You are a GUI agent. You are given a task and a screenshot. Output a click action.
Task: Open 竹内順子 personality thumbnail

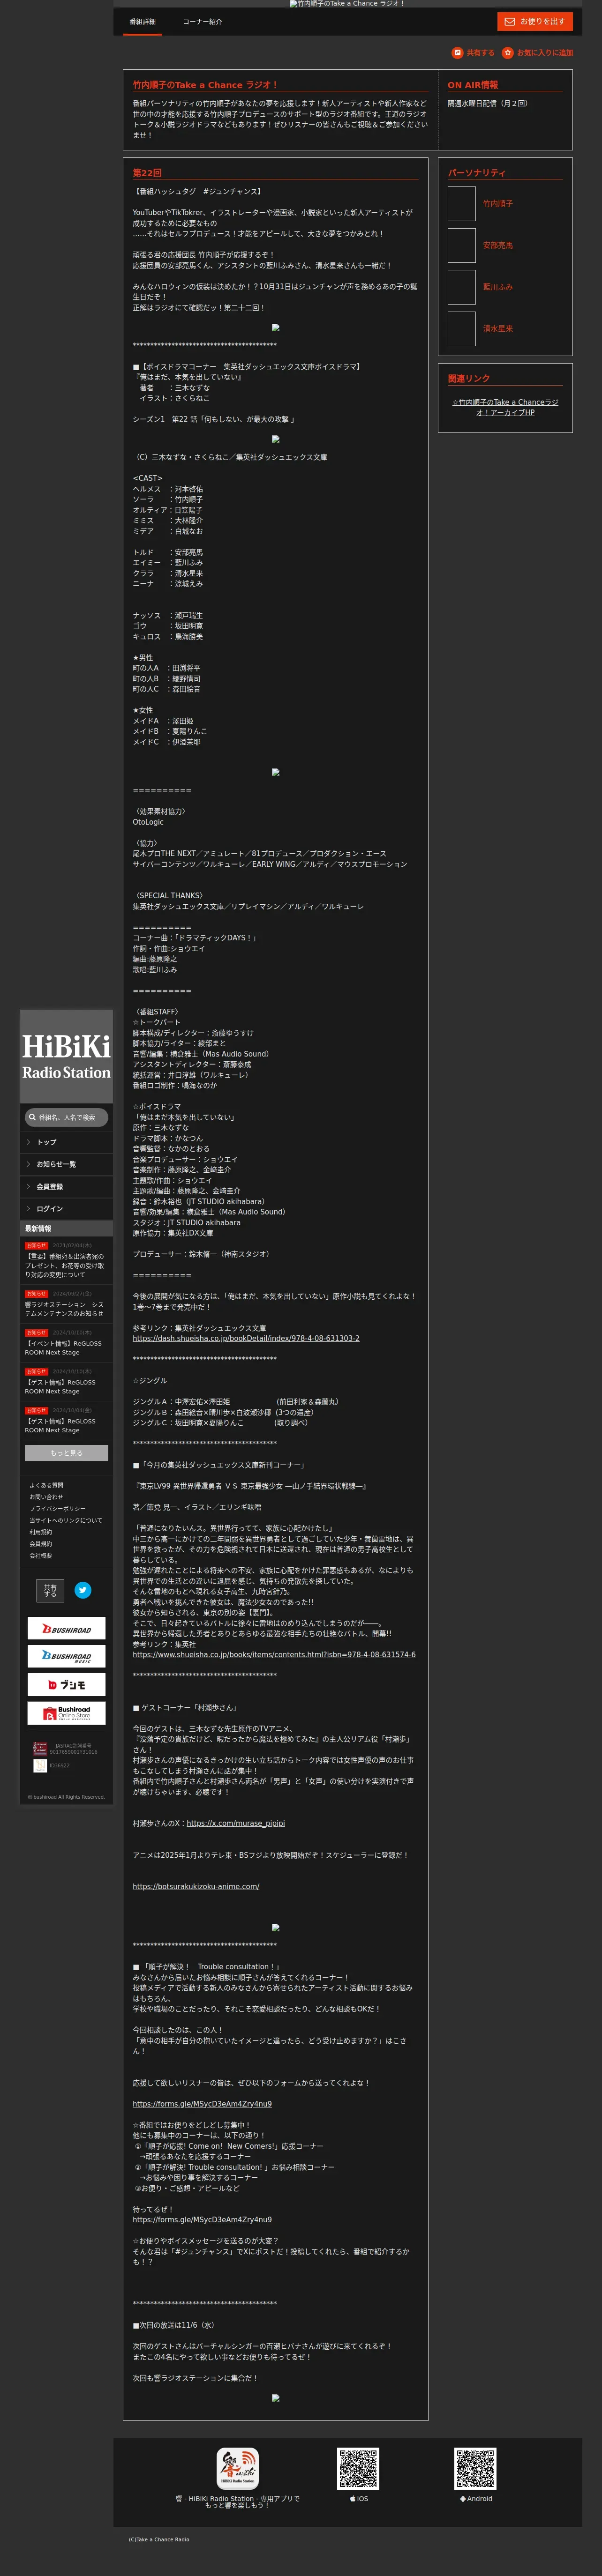[461, 204]
